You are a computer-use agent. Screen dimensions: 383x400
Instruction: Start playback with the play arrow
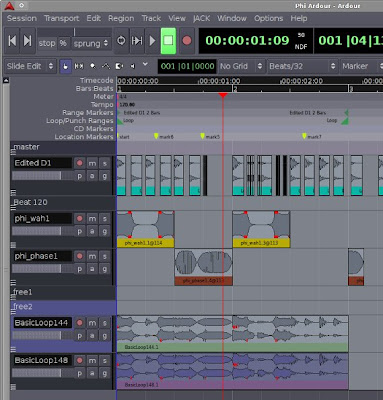tap(152, 41)
